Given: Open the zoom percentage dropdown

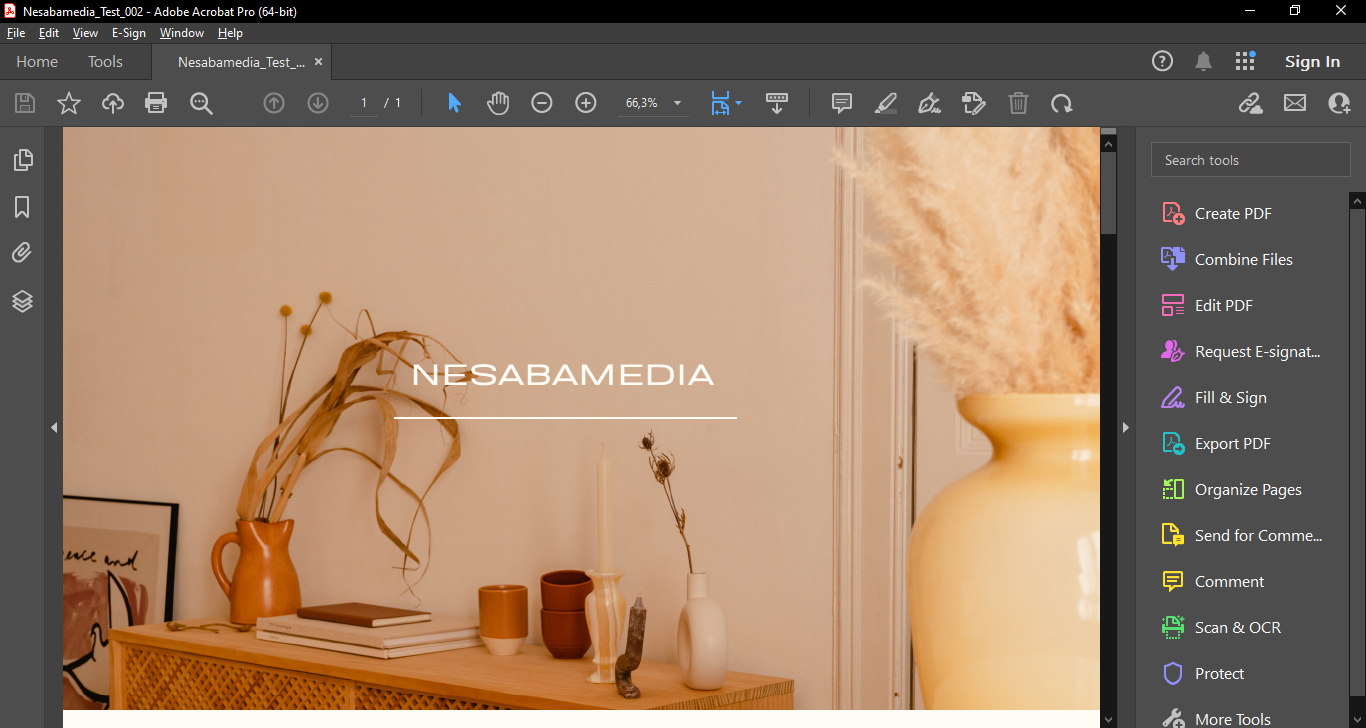Looking at the screenshot, I should coord(677,103).
